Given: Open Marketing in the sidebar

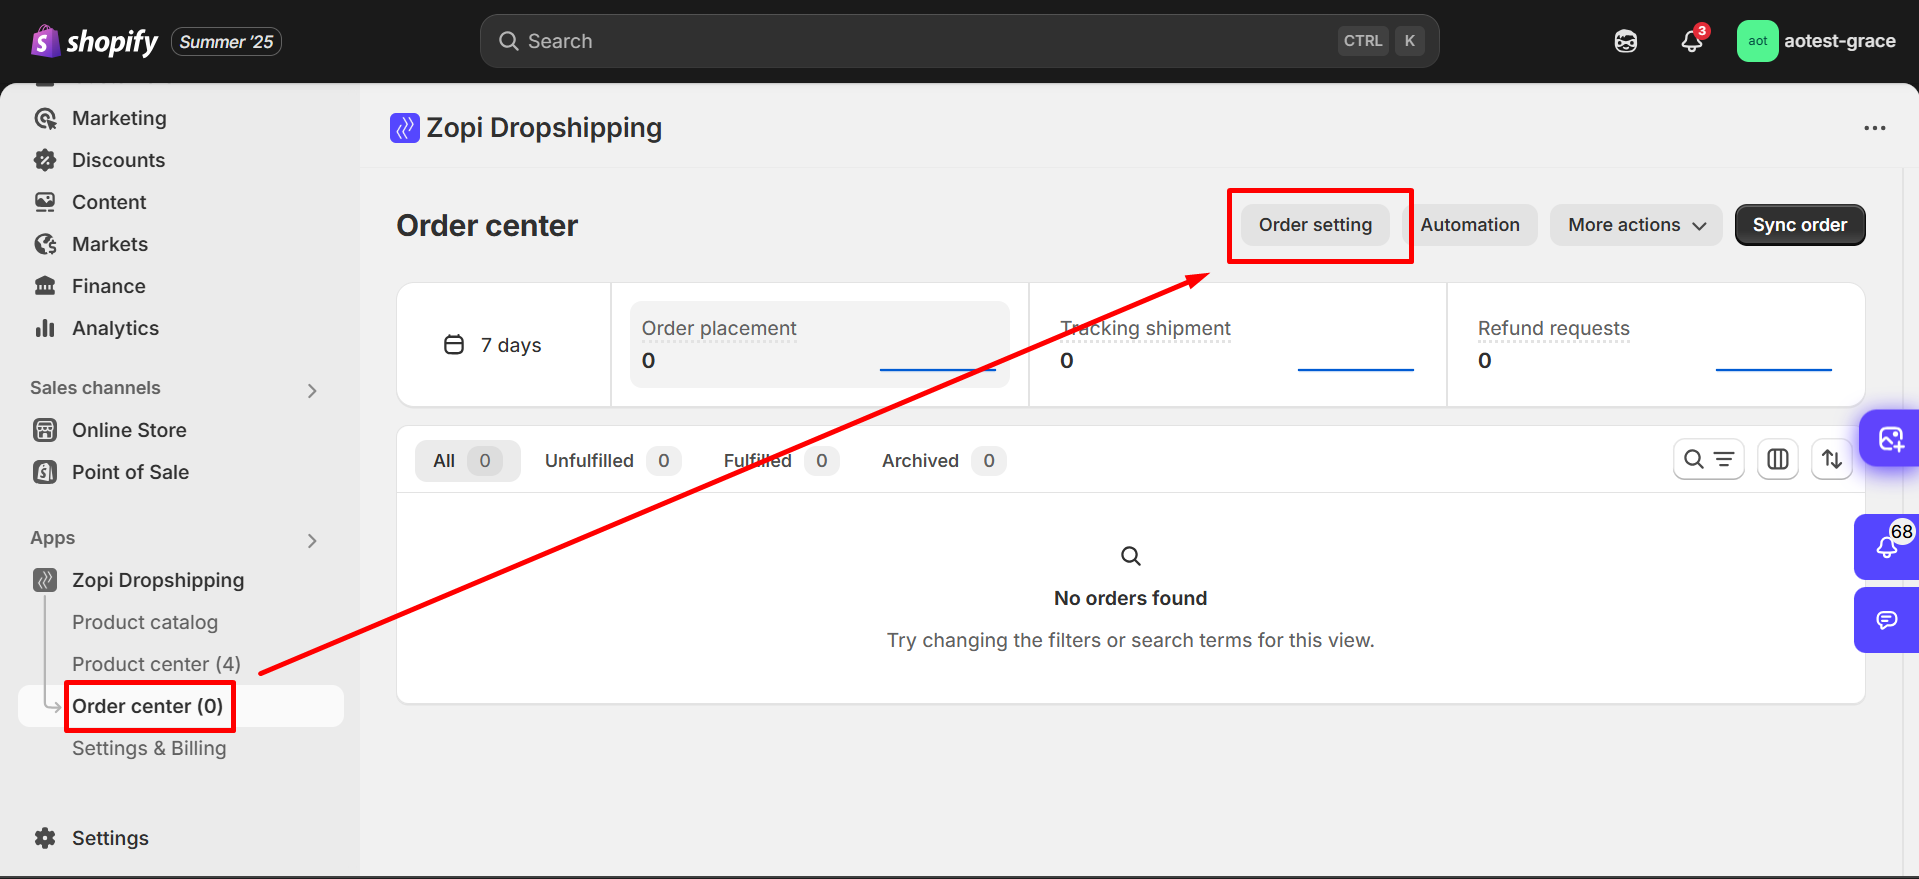Looking at the screenshot, I should pyautogui.click(x=119, y=118).
